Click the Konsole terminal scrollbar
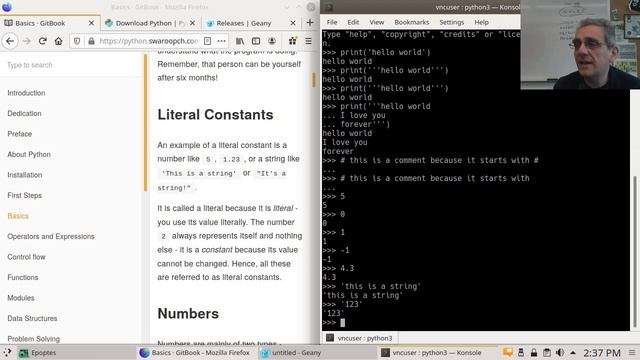 tap(634, 251)
